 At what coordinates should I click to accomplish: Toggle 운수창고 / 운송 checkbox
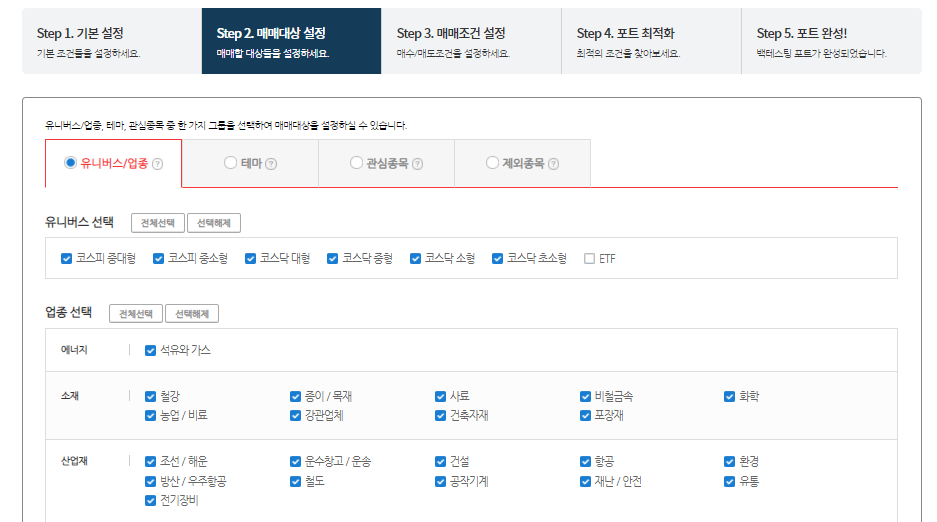(295, 462)
